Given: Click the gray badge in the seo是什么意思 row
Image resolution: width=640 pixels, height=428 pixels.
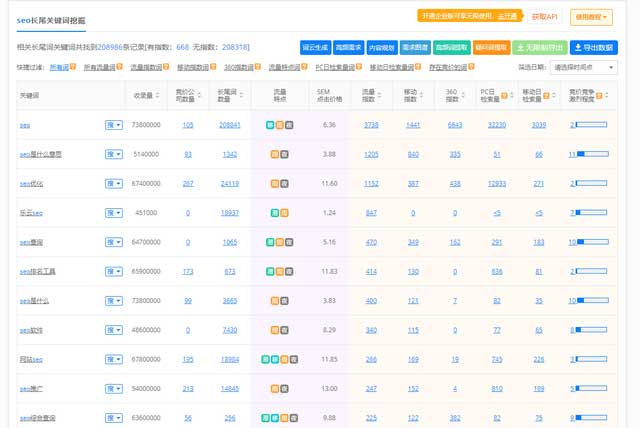Looking at the screenshot, I should (x=284, y=155).
